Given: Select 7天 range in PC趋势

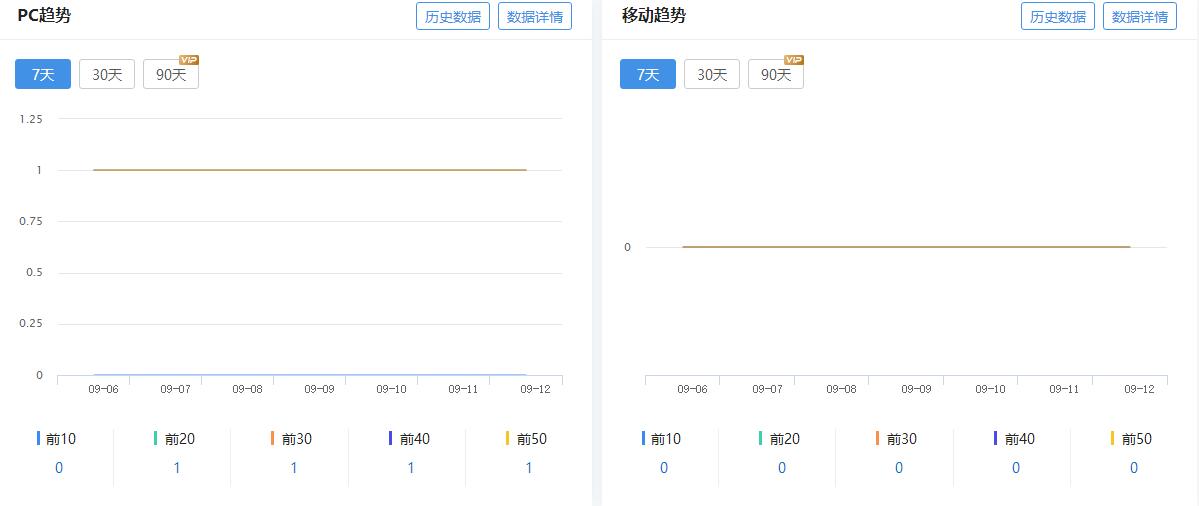Looking at the screenshot, I should tap(43, 75).
